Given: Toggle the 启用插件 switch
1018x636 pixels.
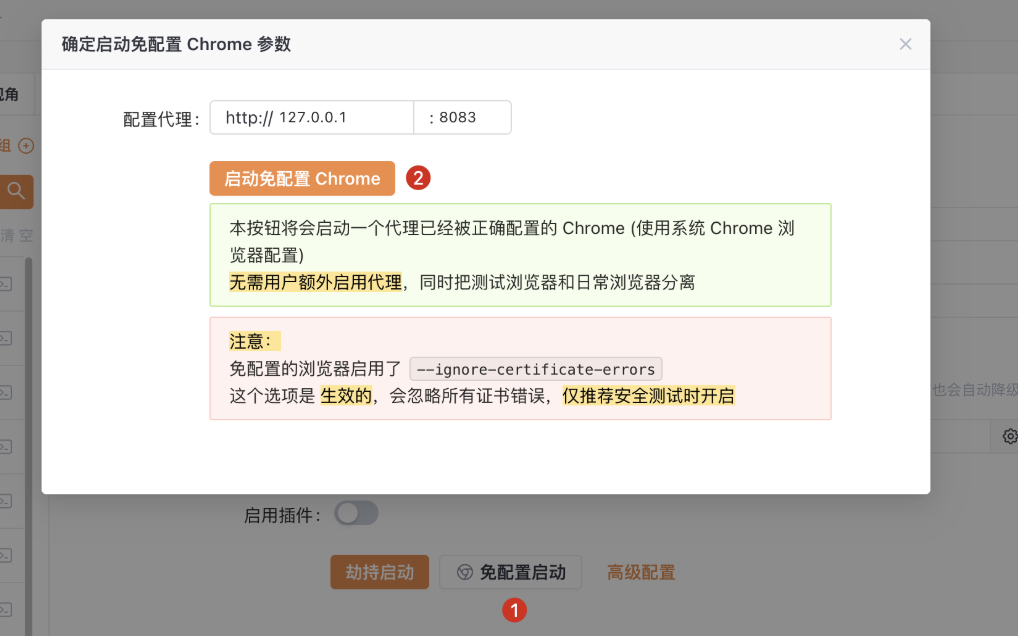Looking at the screenshot, I should point(356,514).
